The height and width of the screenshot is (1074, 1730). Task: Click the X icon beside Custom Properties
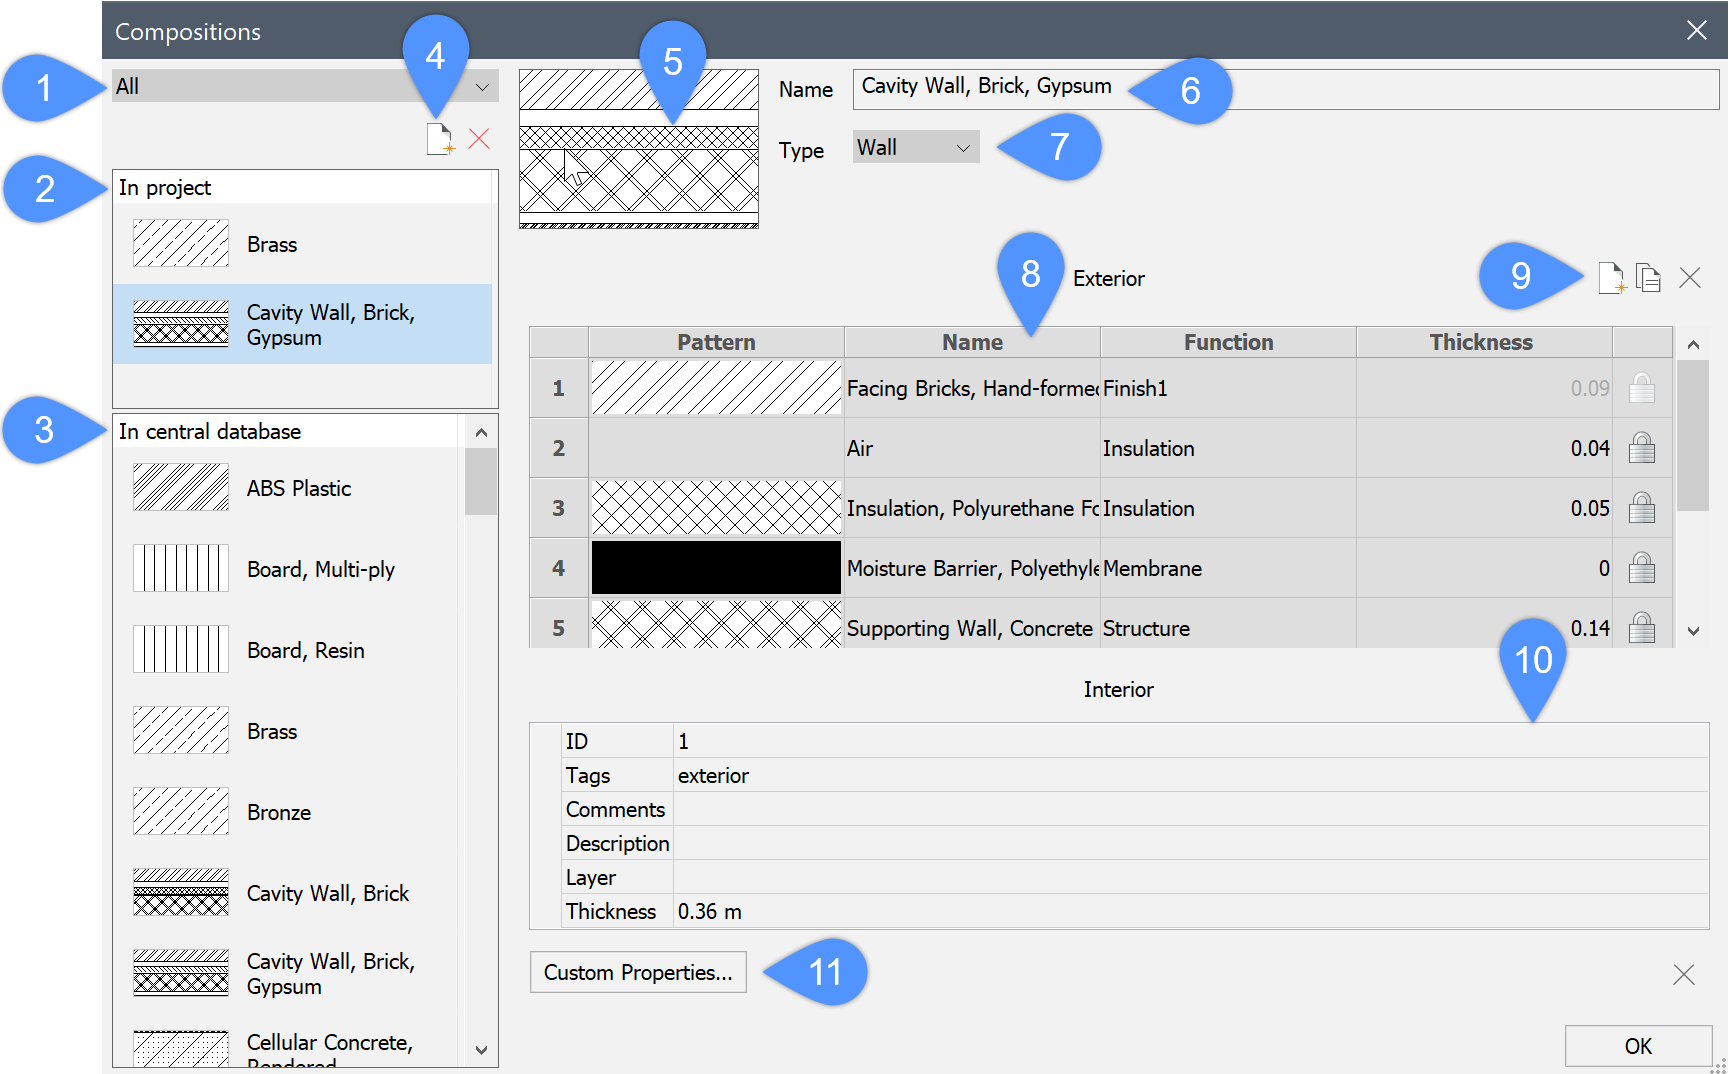coord(1684,974)
